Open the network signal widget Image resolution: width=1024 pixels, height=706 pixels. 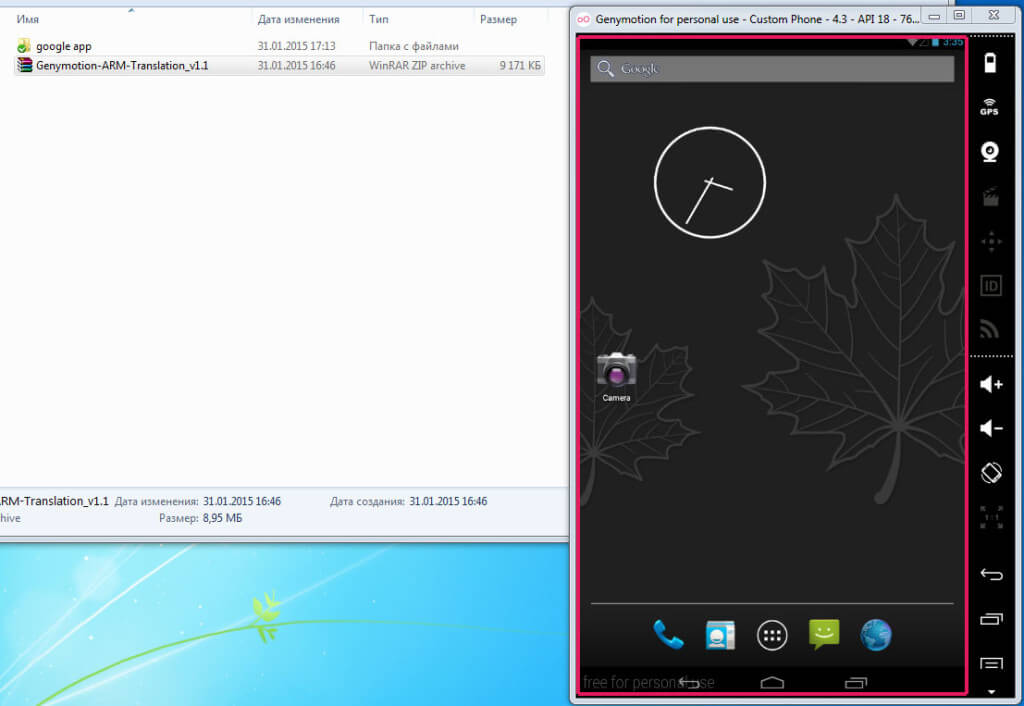coord(989,329)
